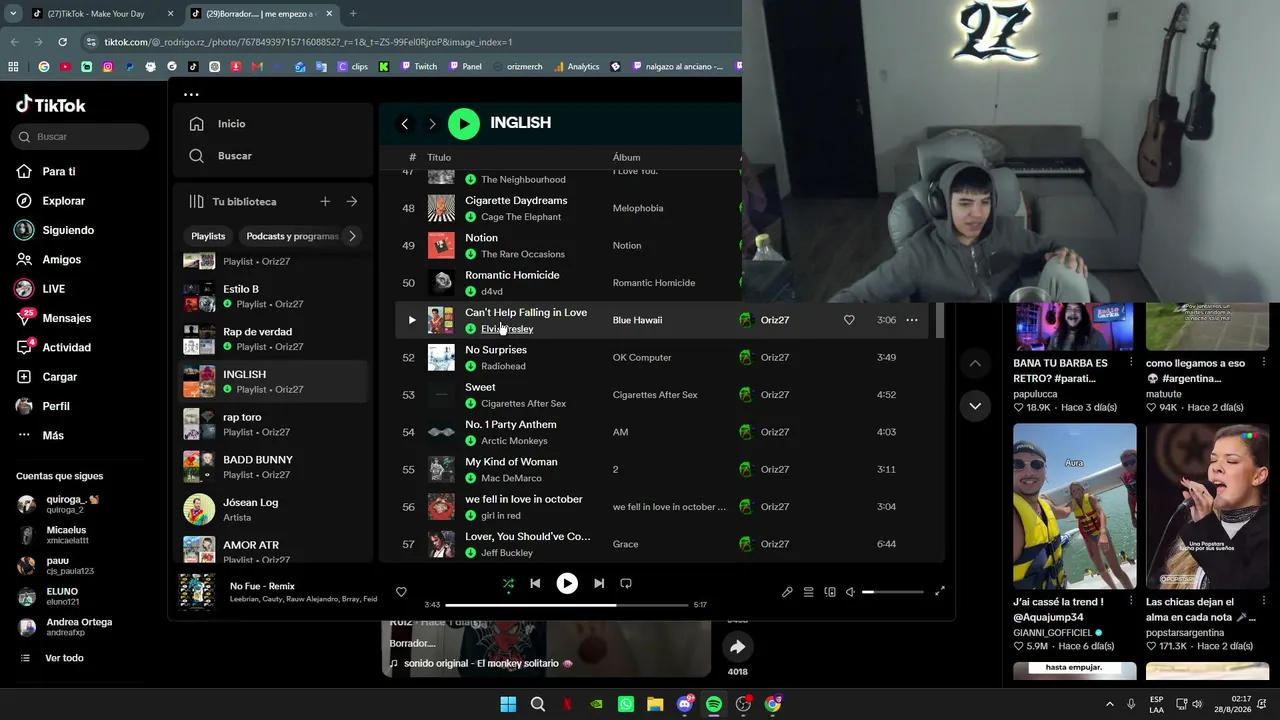Open options for BANA TU BARBA video
Screen dimensions: 1280x720
pyautogui.click(x=1131, y=362)
